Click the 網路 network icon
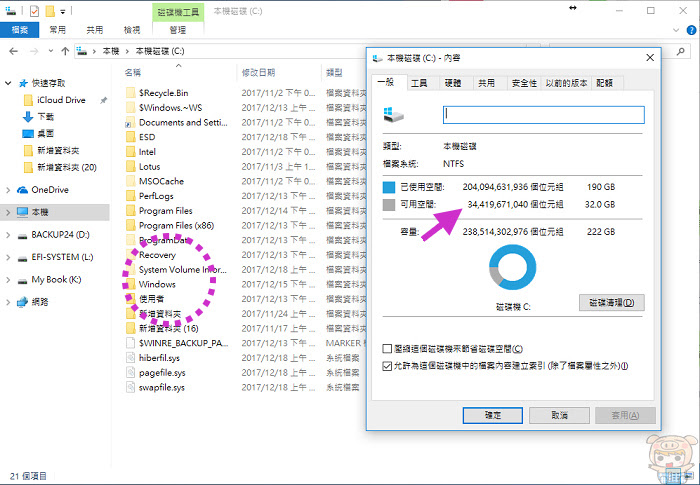The width and height of the screenshot is (700, 485). [22, 302]
